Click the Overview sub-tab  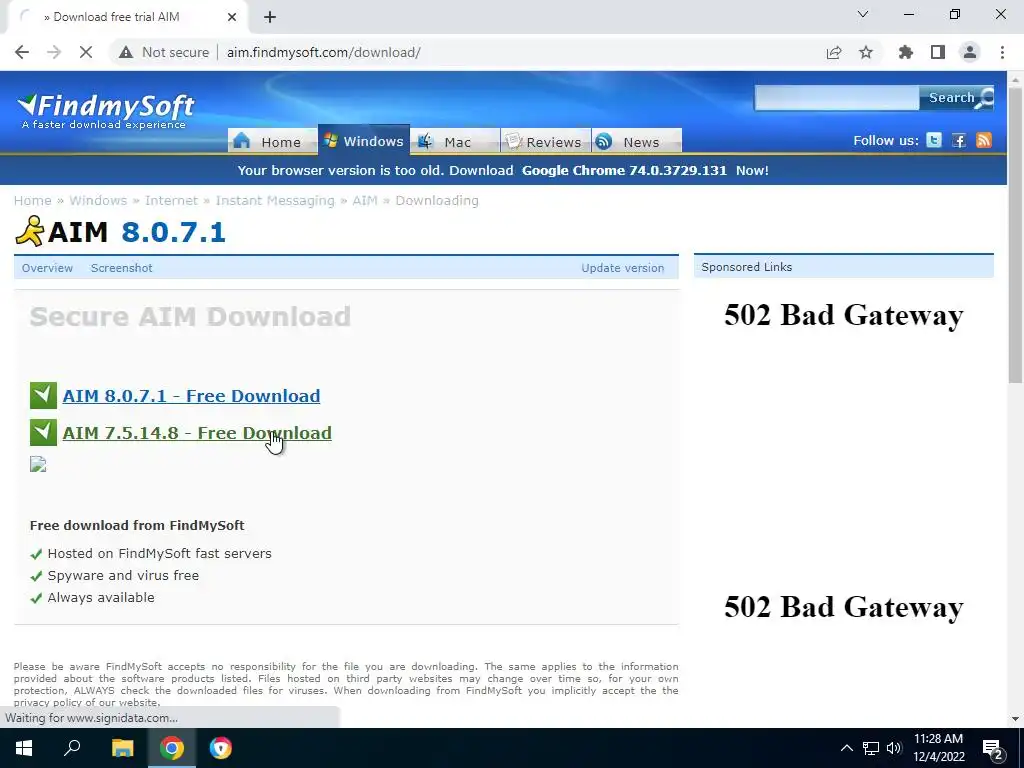click(x=47, y=268)
